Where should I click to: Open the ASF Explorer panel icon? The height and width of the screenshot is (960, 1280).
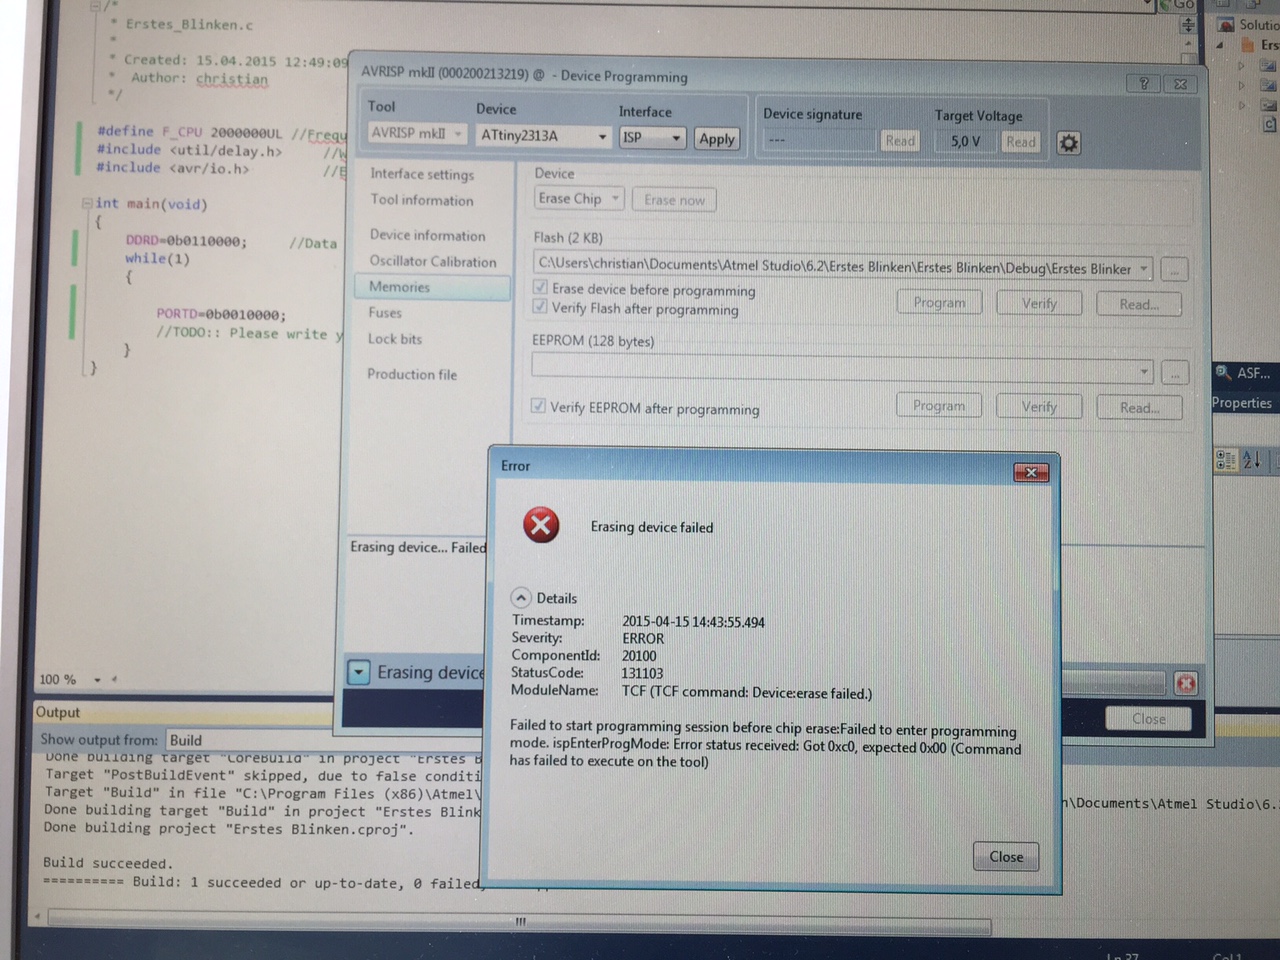(1224, 374)
